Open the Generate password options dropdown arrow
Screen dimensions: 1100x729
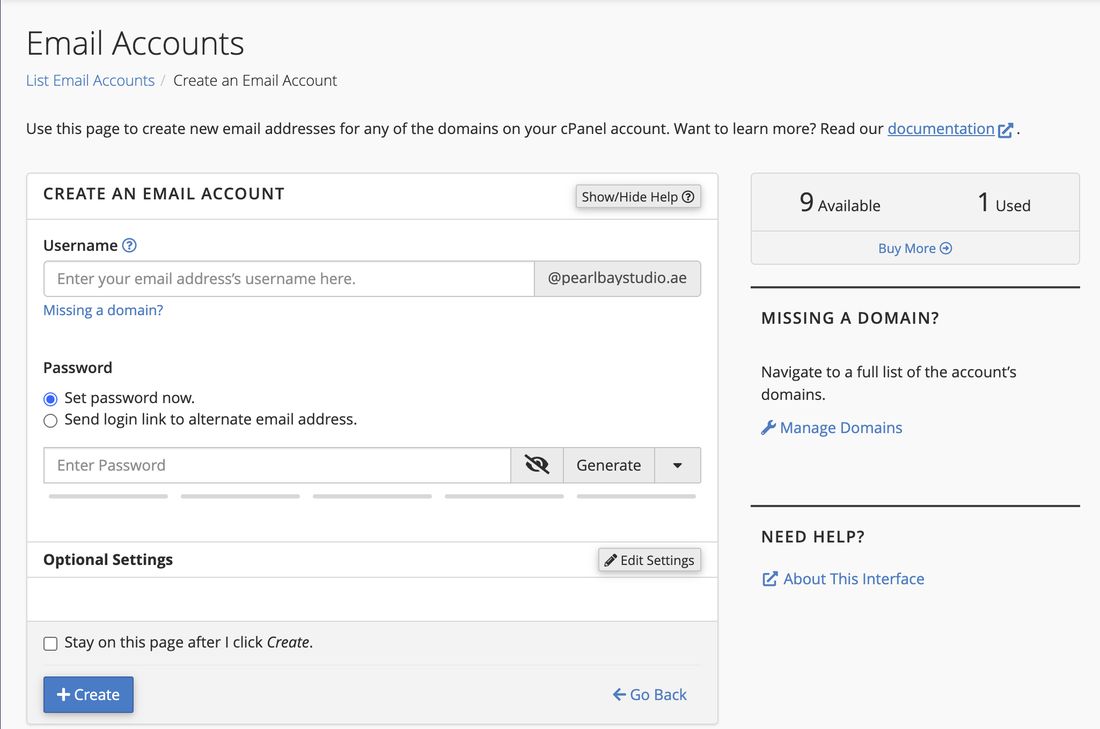677,465
